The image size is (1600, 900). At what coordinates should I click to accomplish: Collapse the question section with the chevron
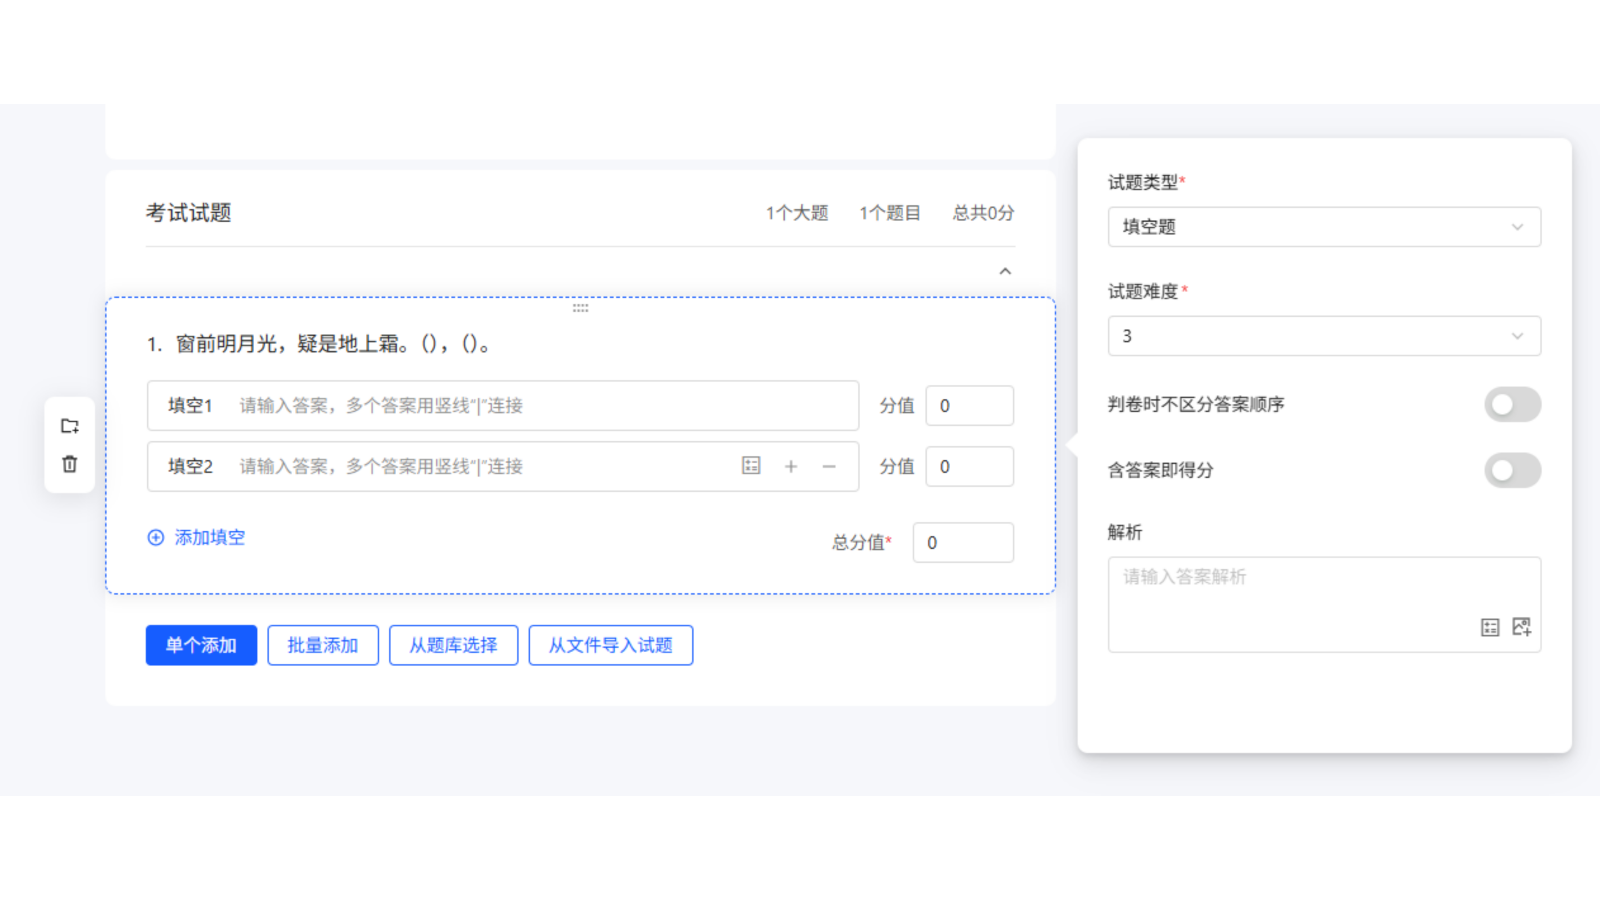1004,271
